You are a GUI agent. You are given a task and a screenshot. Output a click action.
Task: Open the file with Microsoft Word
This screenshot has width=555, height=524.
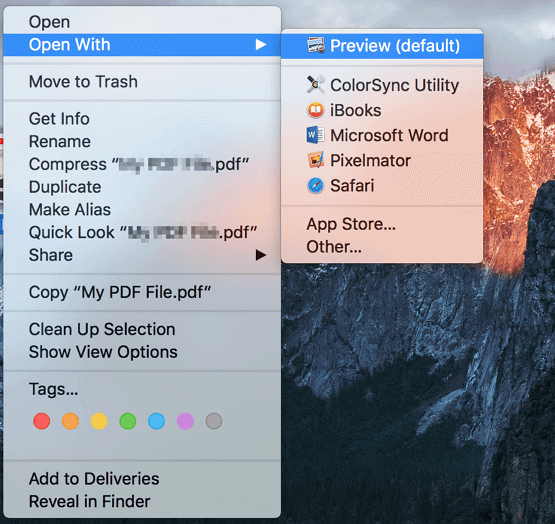(382, 135)
